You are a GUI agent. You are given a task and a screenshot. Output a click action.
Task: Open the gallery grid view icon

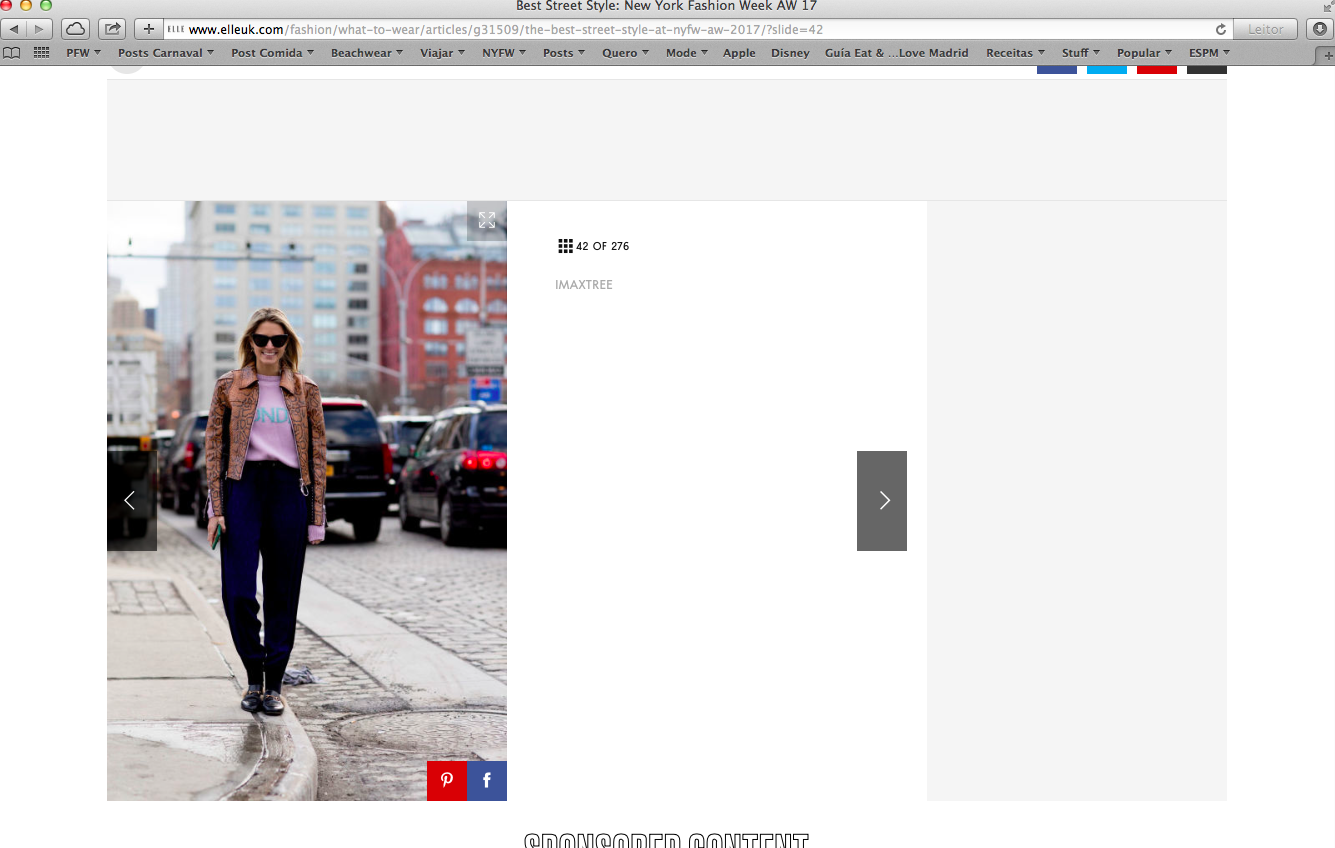pos(565,246)
